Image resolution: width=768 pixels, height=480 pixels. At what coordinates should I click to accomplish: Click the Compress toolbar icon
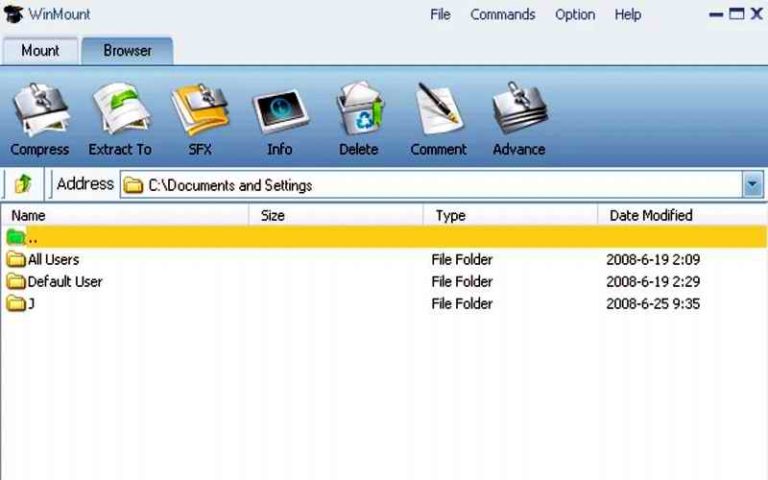(x=39, y=112)
